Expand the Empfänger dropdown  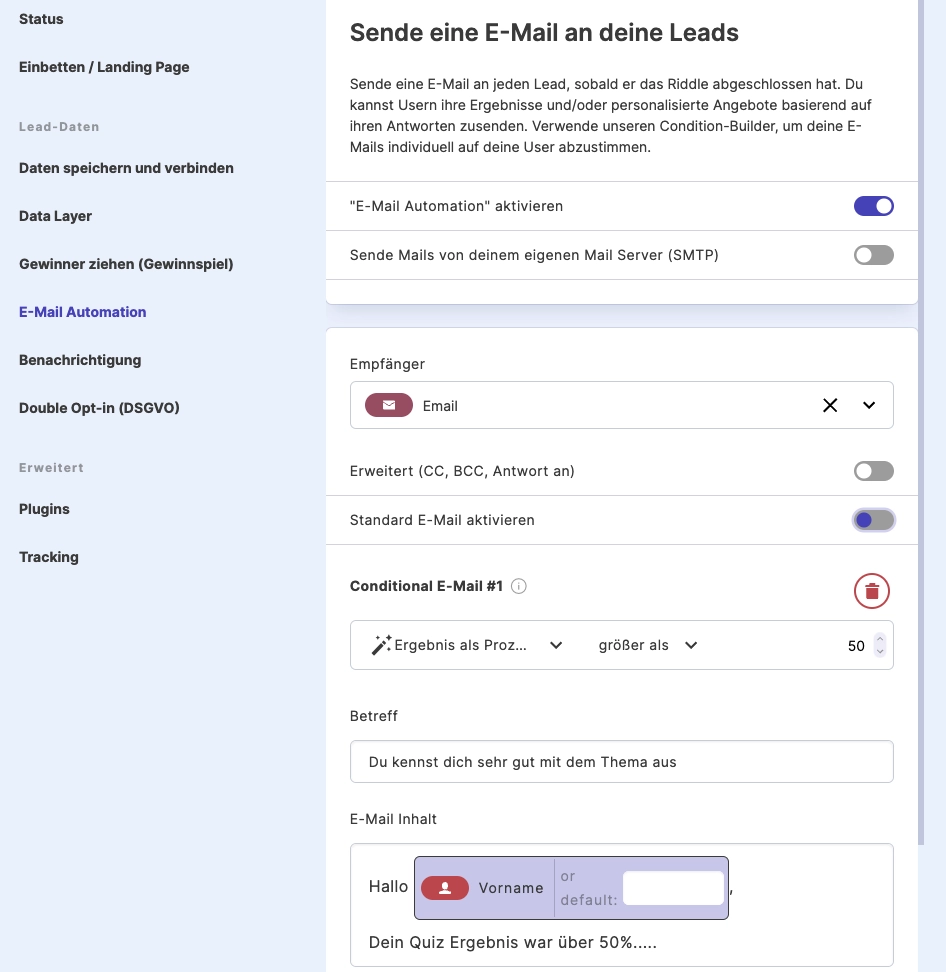tap(869, 405)
